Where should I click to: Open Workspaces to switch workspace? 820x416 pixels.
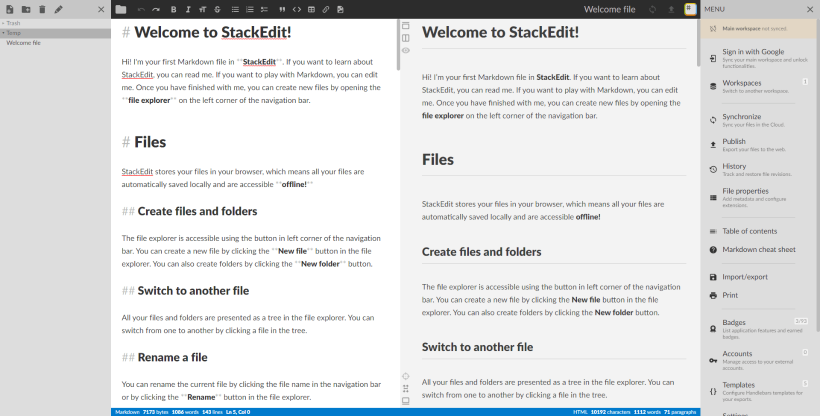[x=742, y=86]
